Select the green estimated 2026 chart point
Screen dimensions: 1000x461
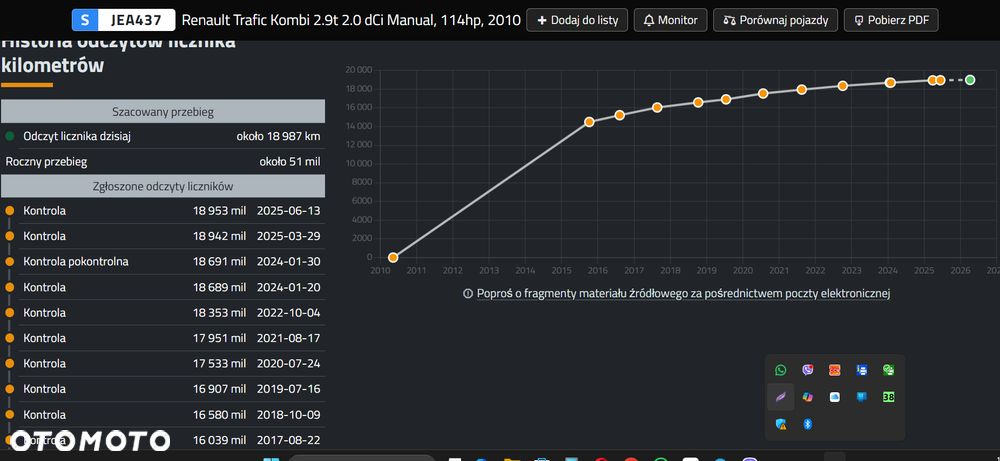point(970,80)
